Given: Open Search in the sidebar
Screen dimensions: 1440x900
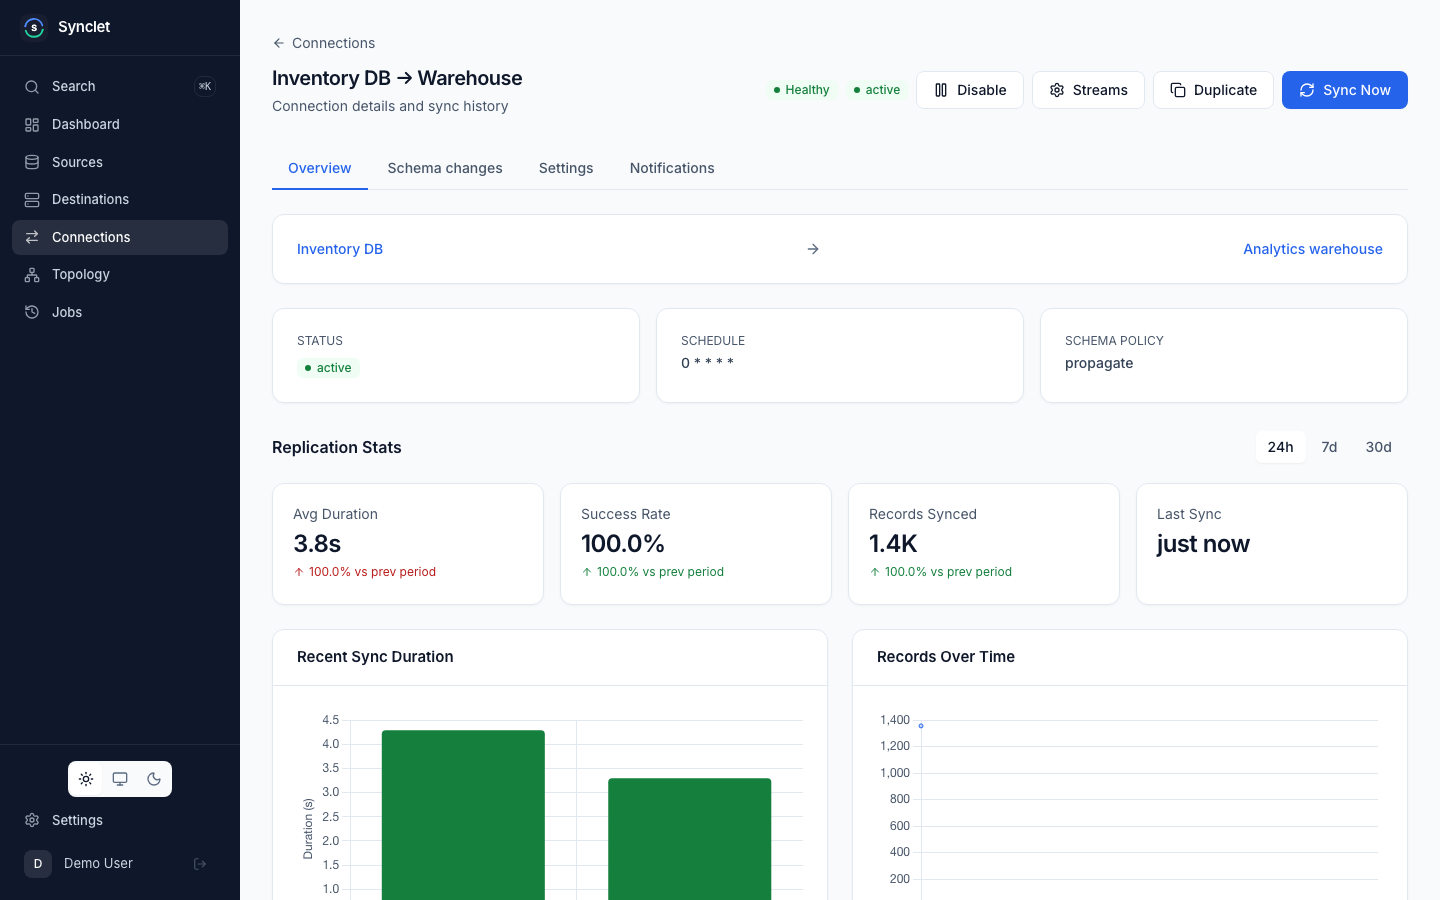Looking at the screenshot, I should click(120, 87).
